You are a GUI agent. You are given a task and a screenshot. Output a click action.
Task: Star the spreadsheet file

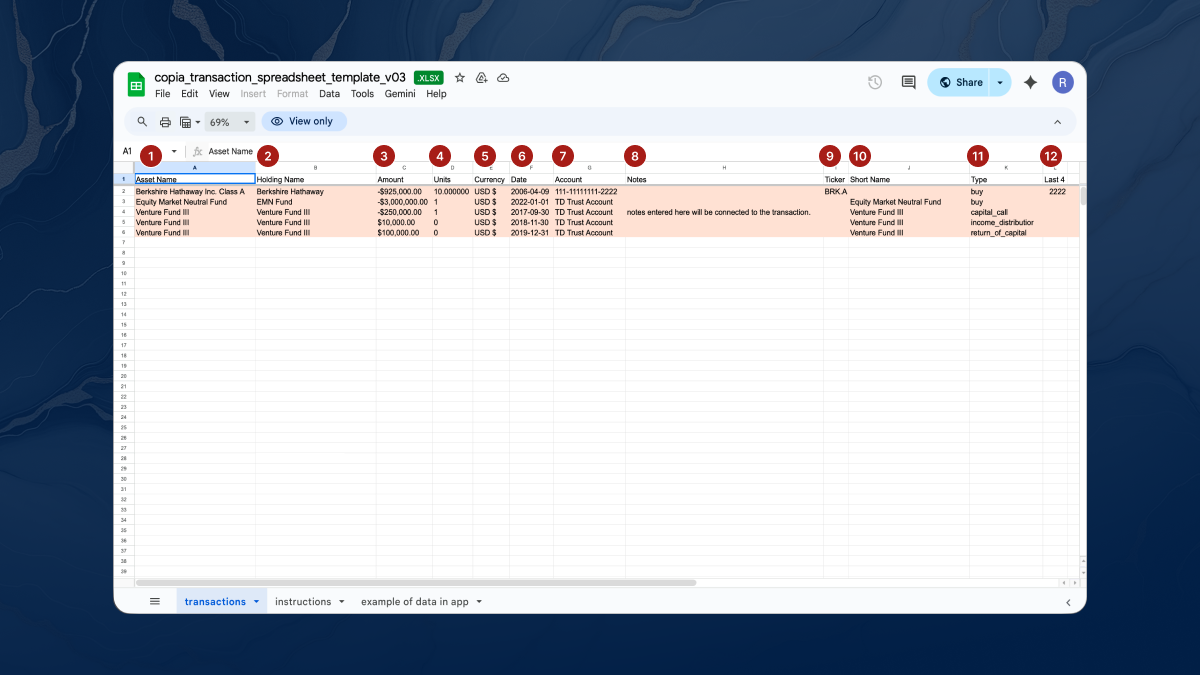pyautogui.click(x=460, y=78)
